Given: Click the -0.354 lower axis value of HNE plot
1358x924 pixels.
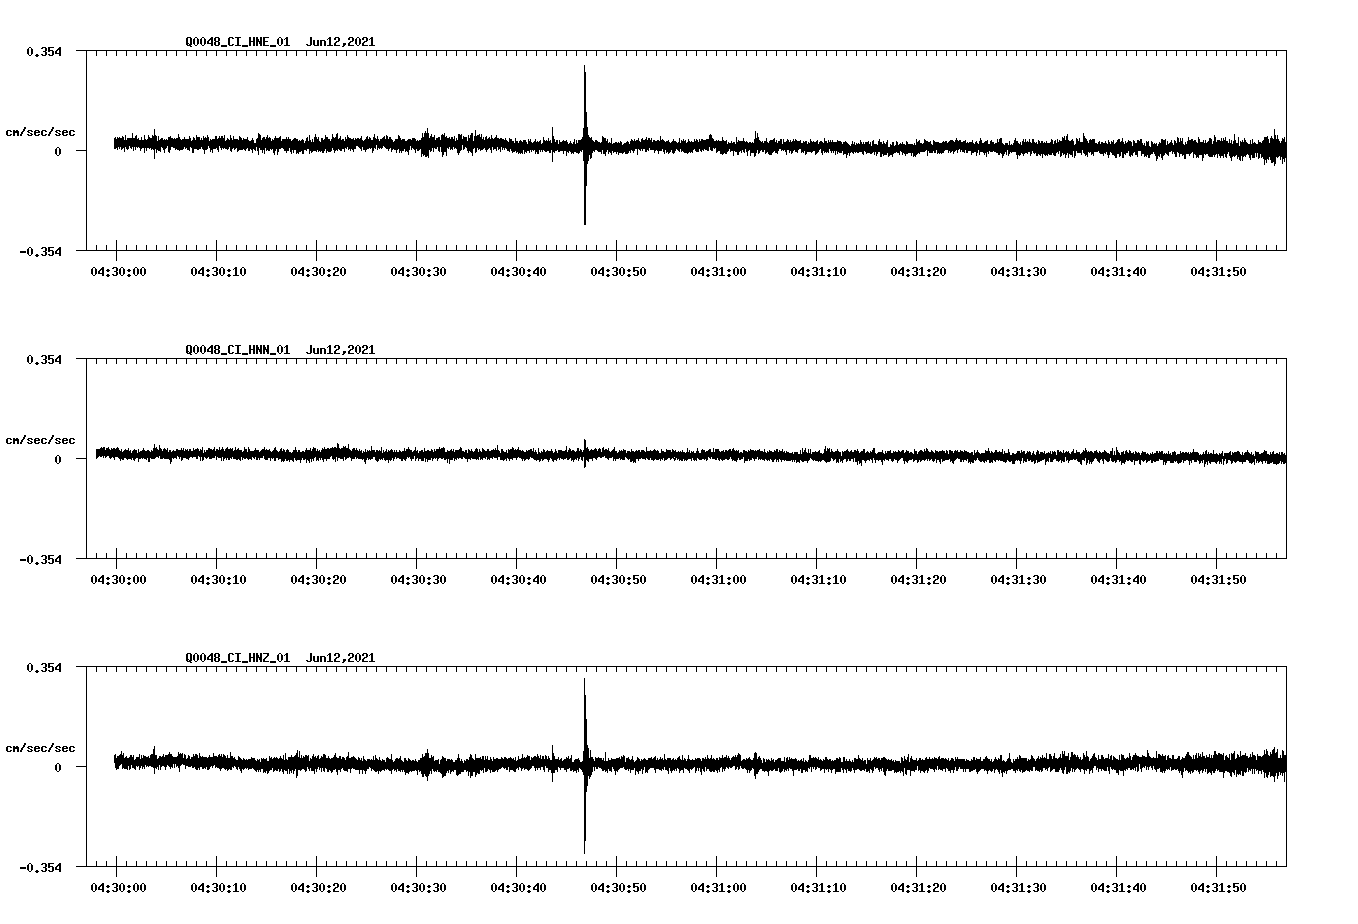Looking at the screenshot, I should tap(40, 251).
